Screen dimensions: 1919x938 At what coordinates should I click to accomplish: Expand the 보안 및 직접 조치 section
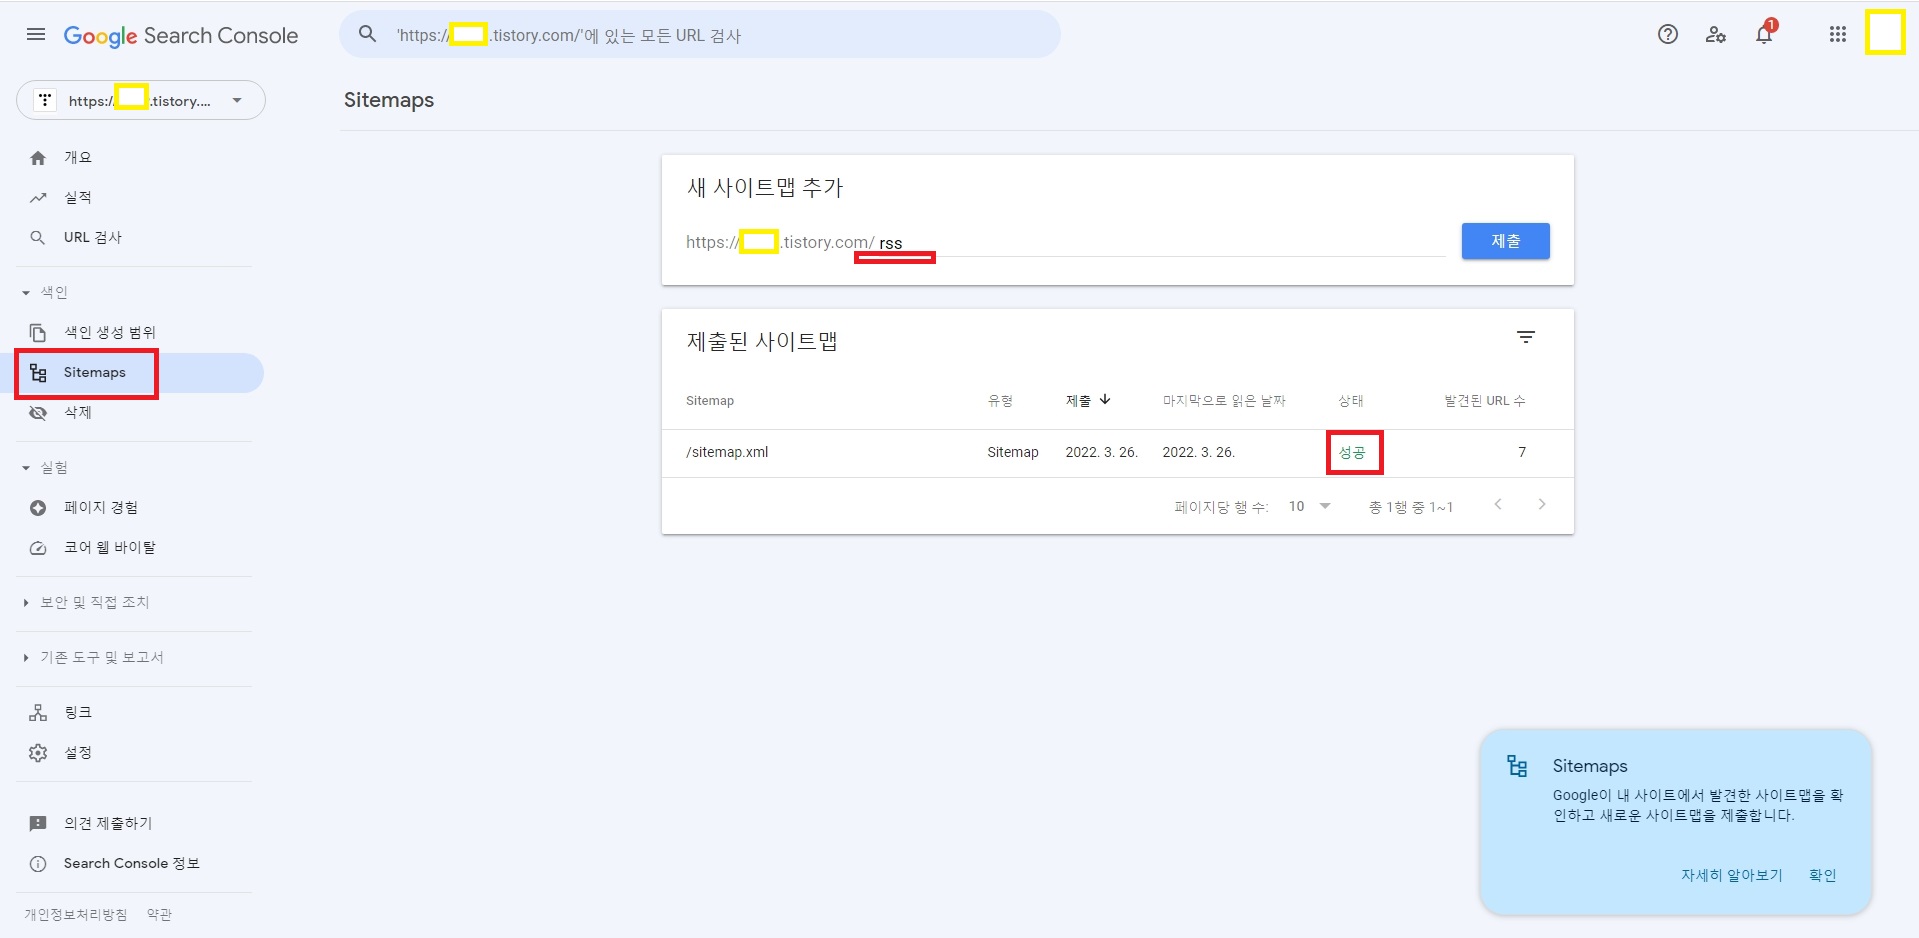(26, 603)
